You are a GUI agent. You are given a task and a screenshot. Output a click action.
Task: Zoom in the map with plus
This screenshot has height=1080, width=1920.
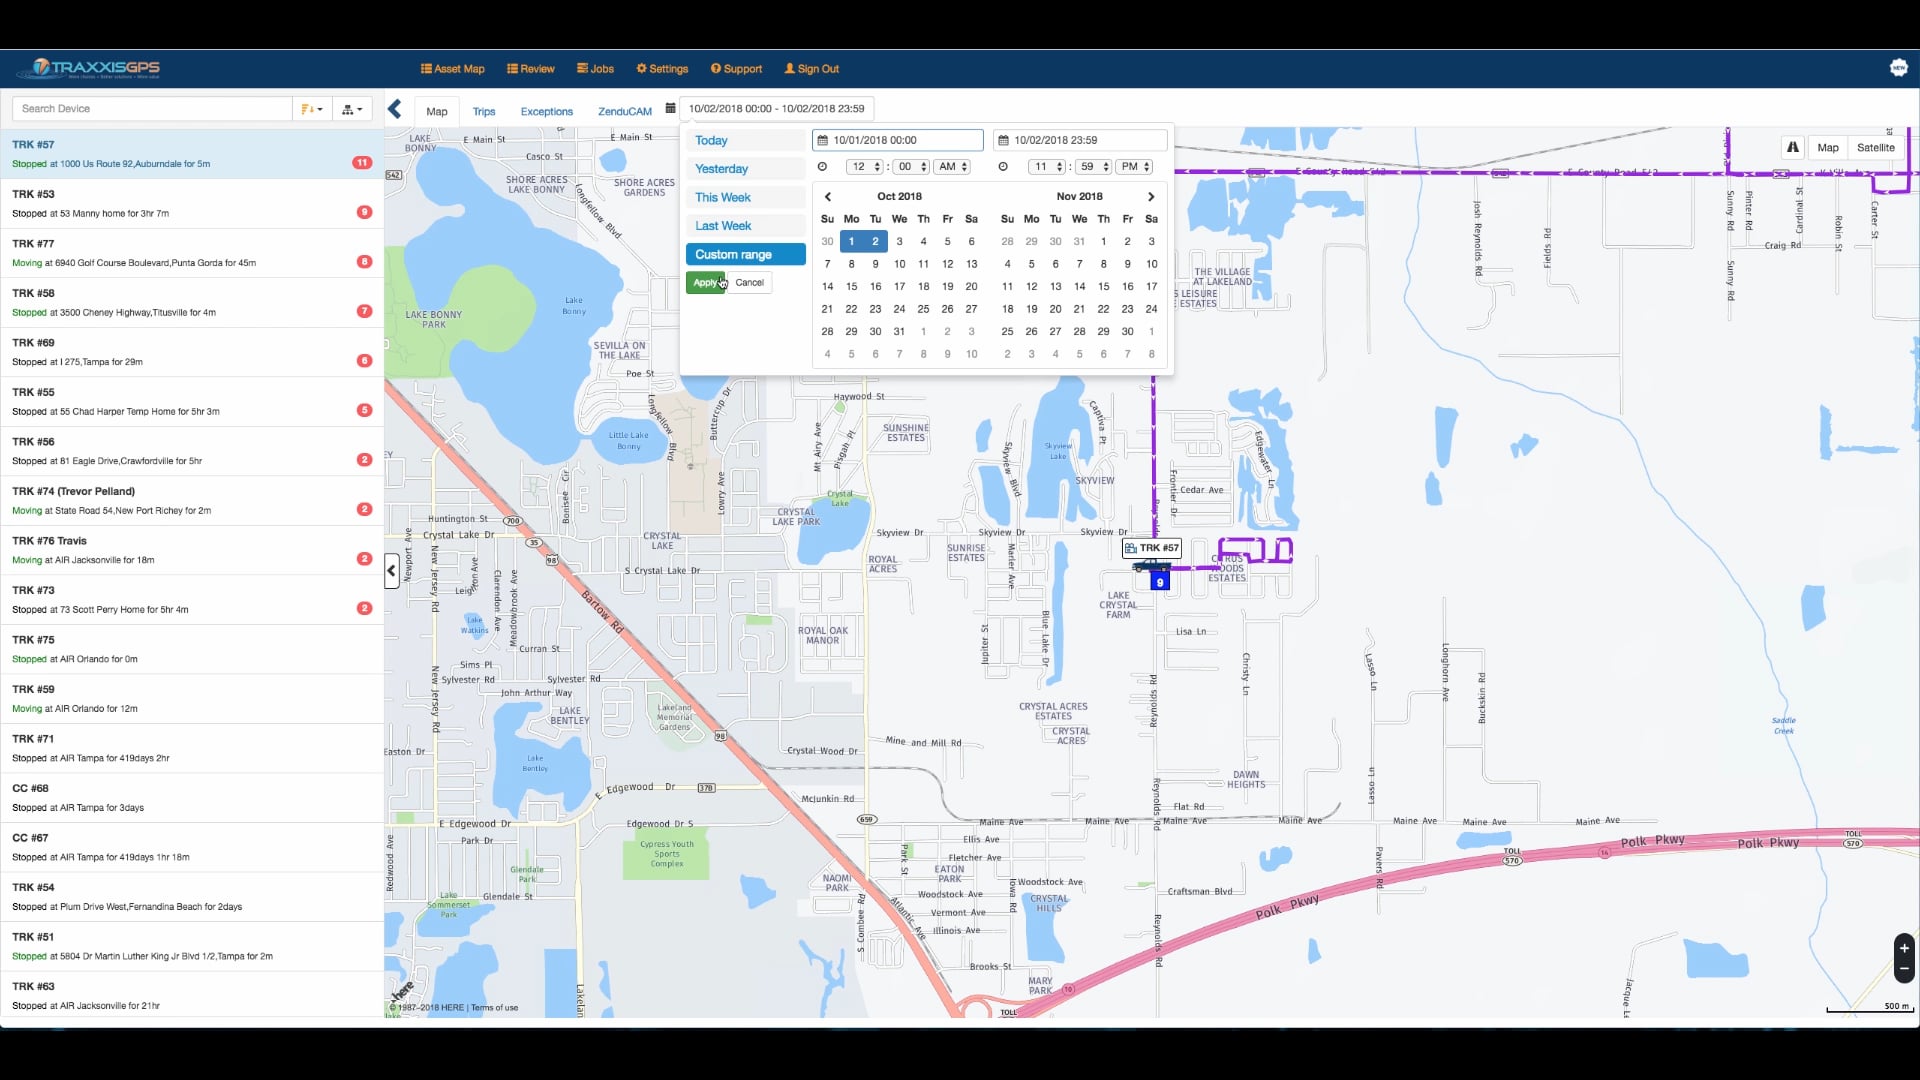click(x=1904, y=948)
